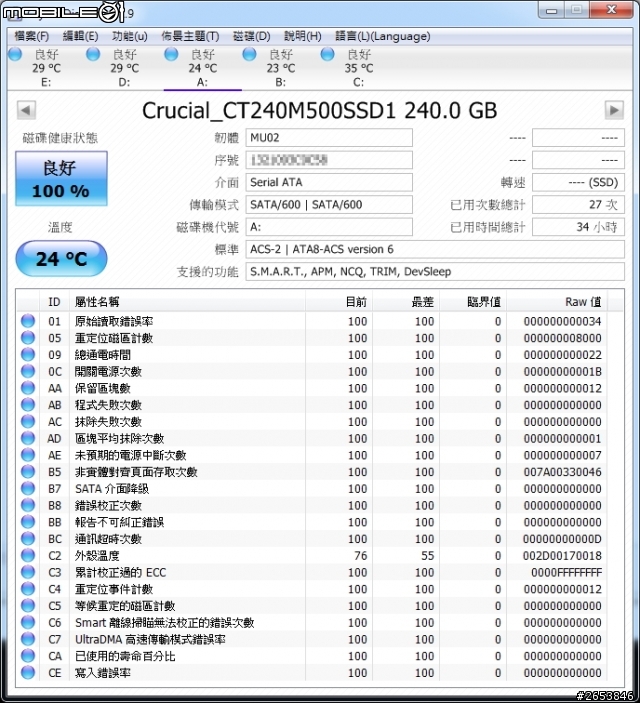The height and width of the screenshot is (704, 640).
Task: Click raw value 007A00330046
Action: point(562,472)
